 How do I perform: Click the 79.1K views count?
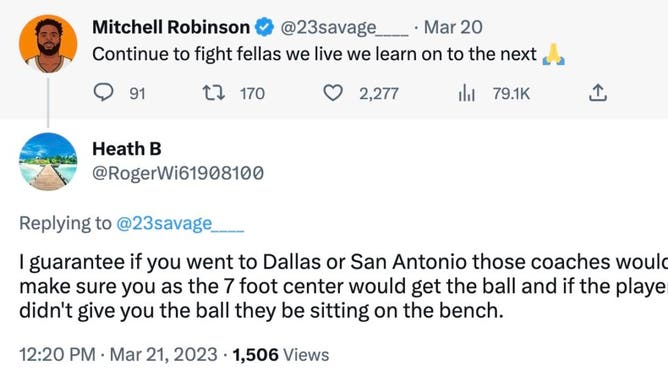click(x=511, y=94)
